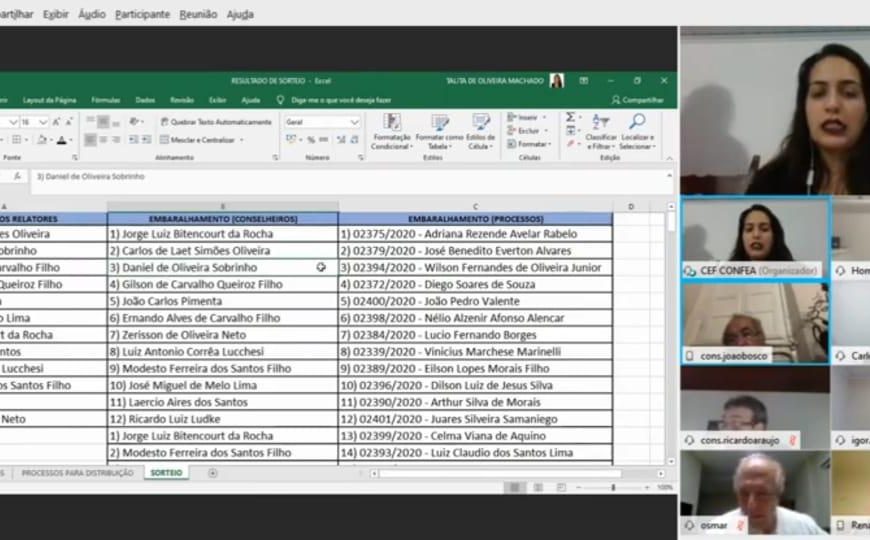
Task: Toggle middle vertical alignment
Action: point(103,122)
